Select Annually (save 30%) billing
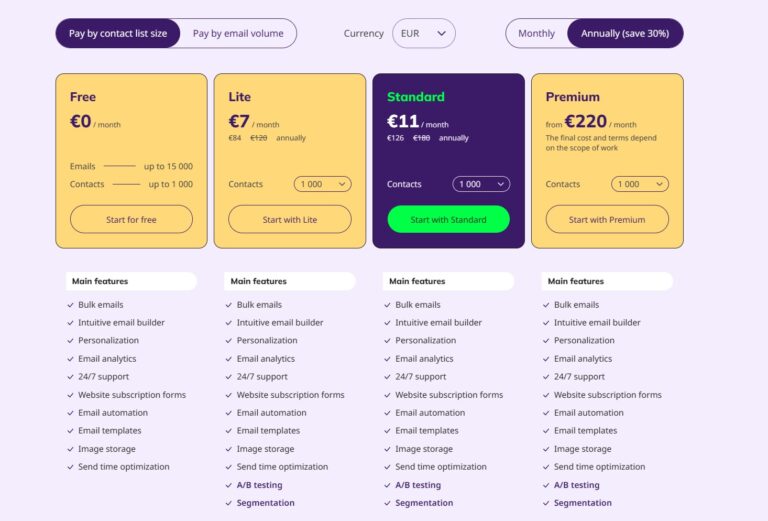The image size is (768, 521). tap(625, 33)
